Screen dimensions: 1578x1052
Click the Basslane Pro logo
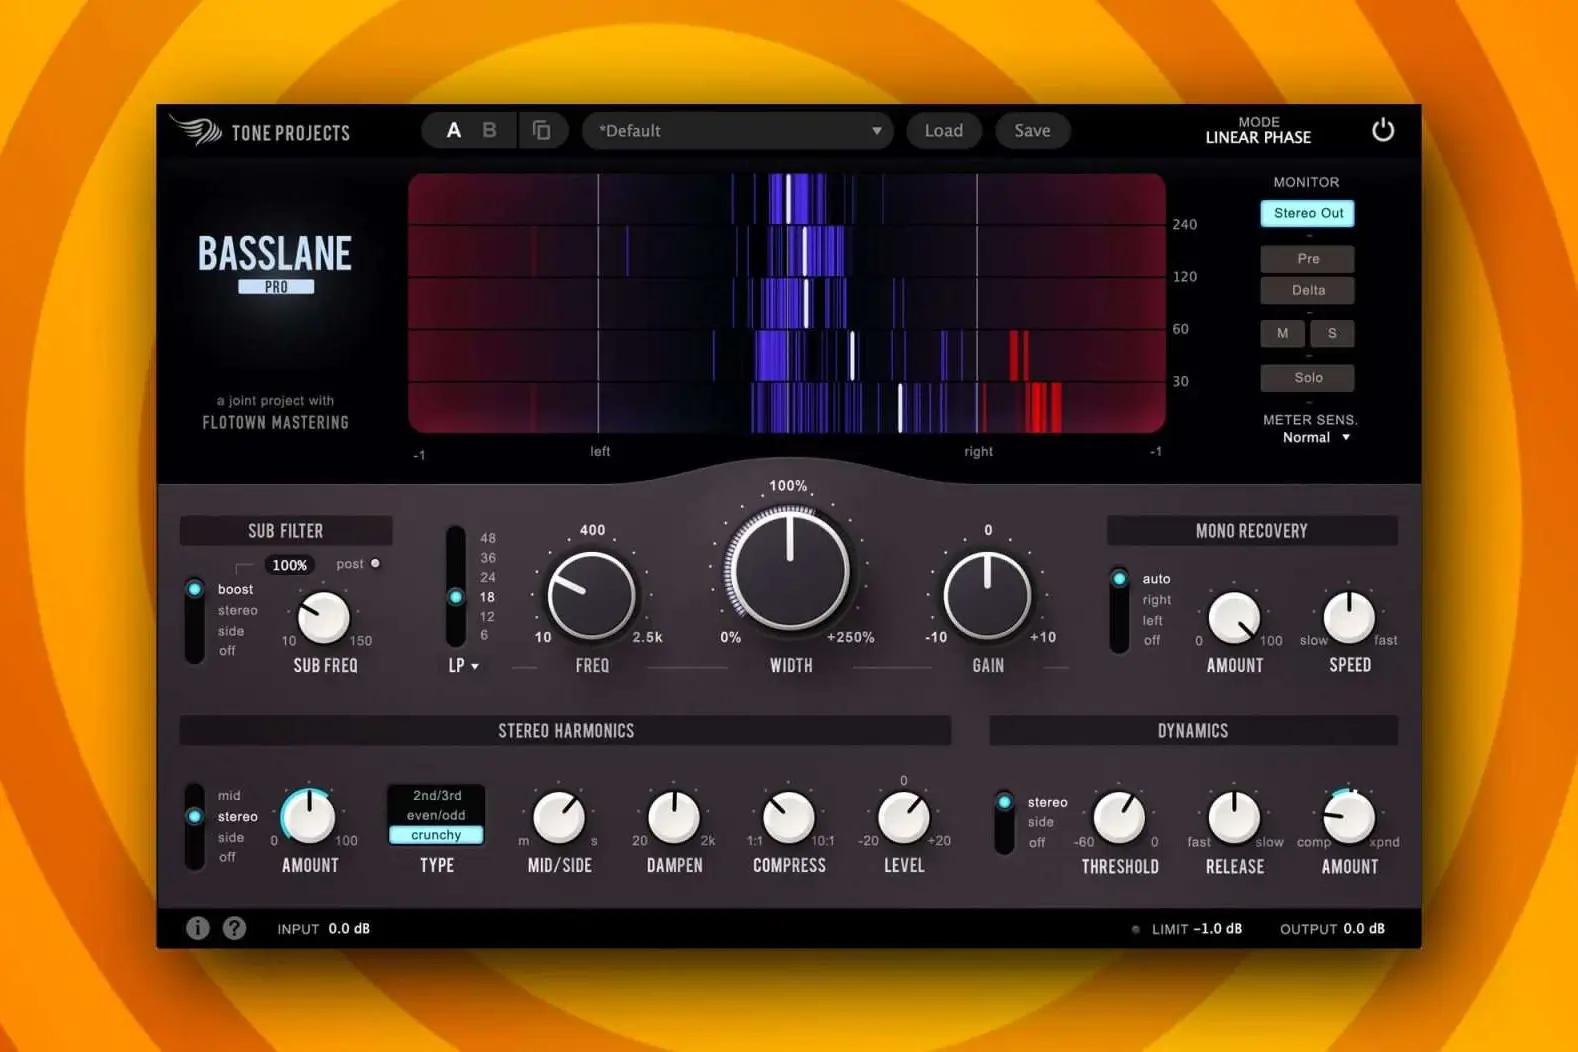click(x=275, y=263)
